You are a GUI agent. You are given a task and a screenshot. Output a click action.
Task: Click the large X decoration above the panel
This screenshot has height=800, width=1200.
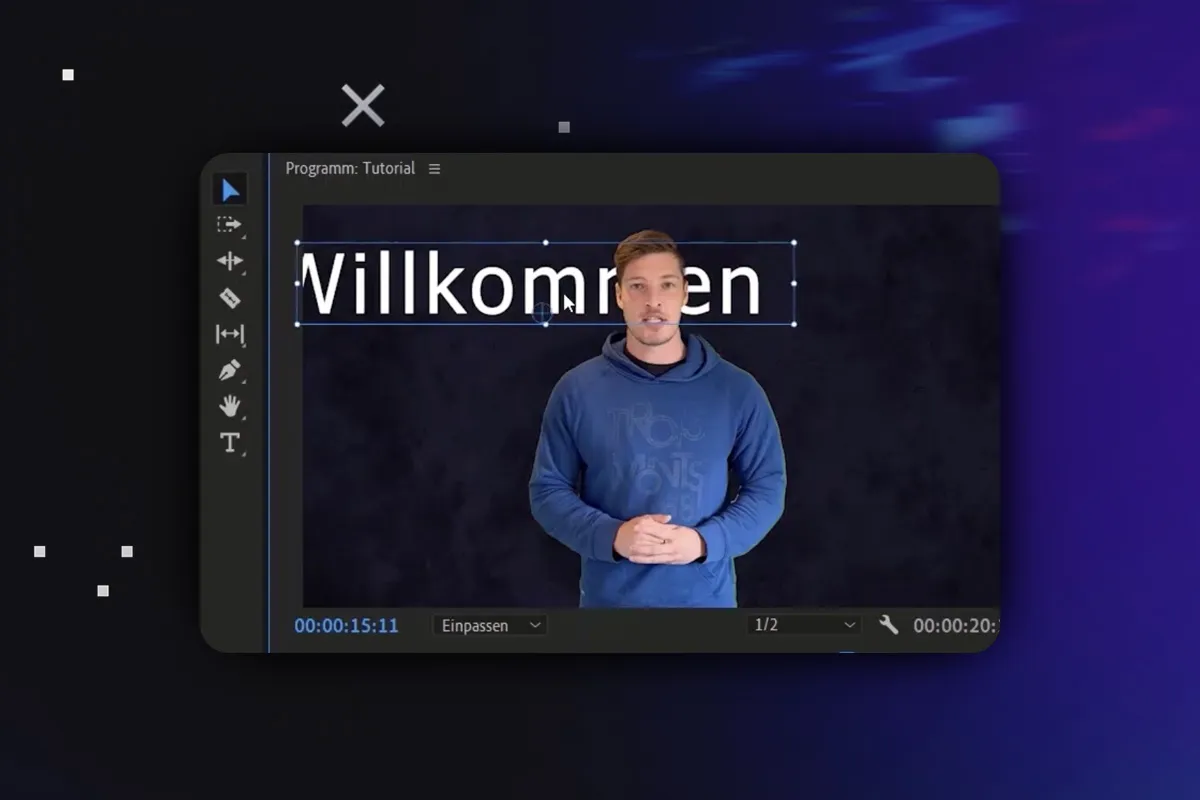click(x=363, y=105)
